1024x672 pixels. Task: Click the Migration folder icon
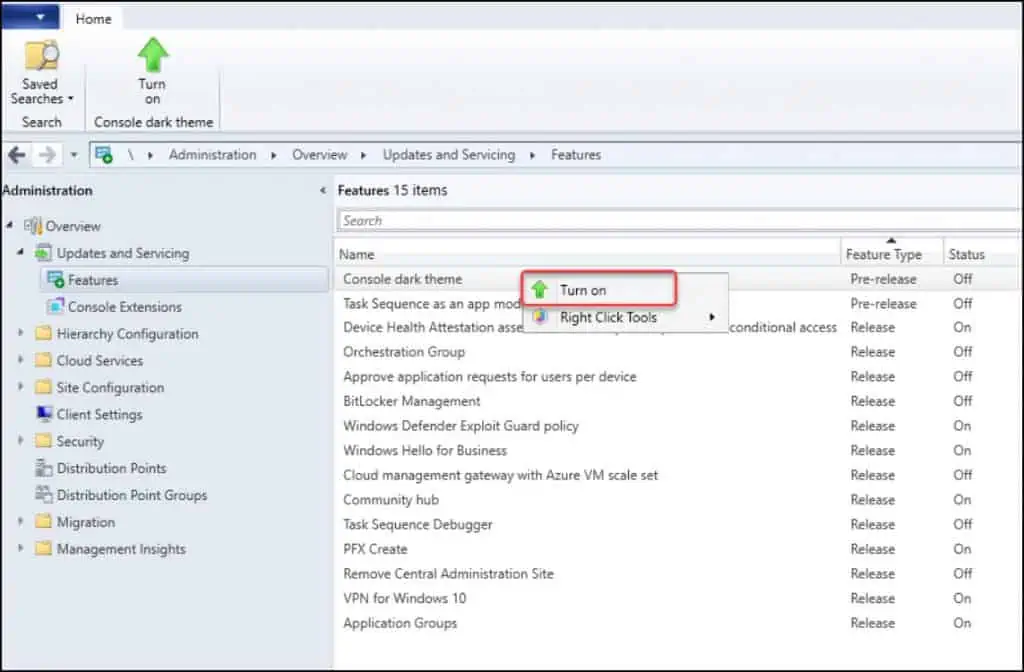coord(43,521)
